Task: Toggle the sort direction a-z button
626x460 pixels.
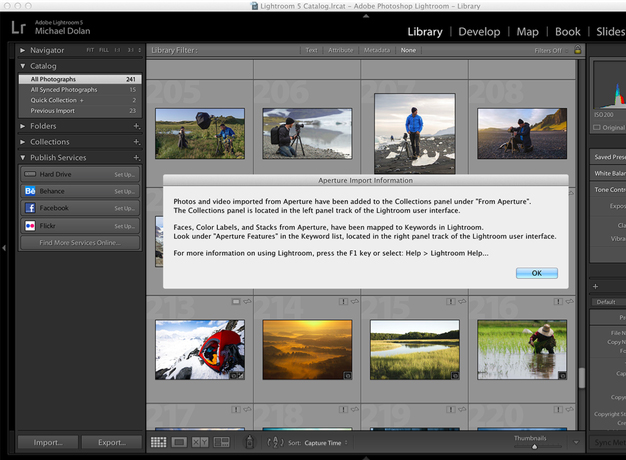Action: (x=276, y=442)
